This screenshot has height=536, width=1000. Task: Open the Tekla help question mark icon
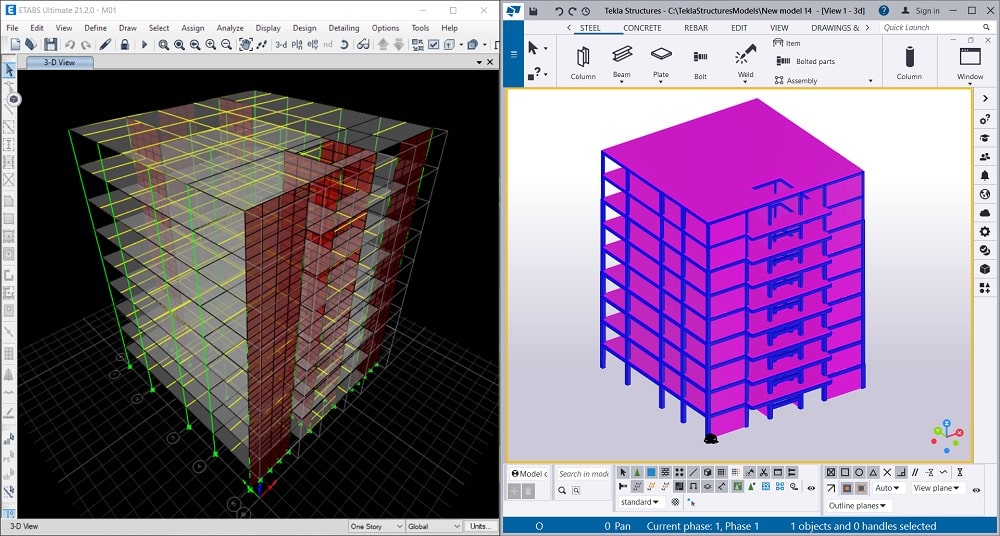coord(884,10)
